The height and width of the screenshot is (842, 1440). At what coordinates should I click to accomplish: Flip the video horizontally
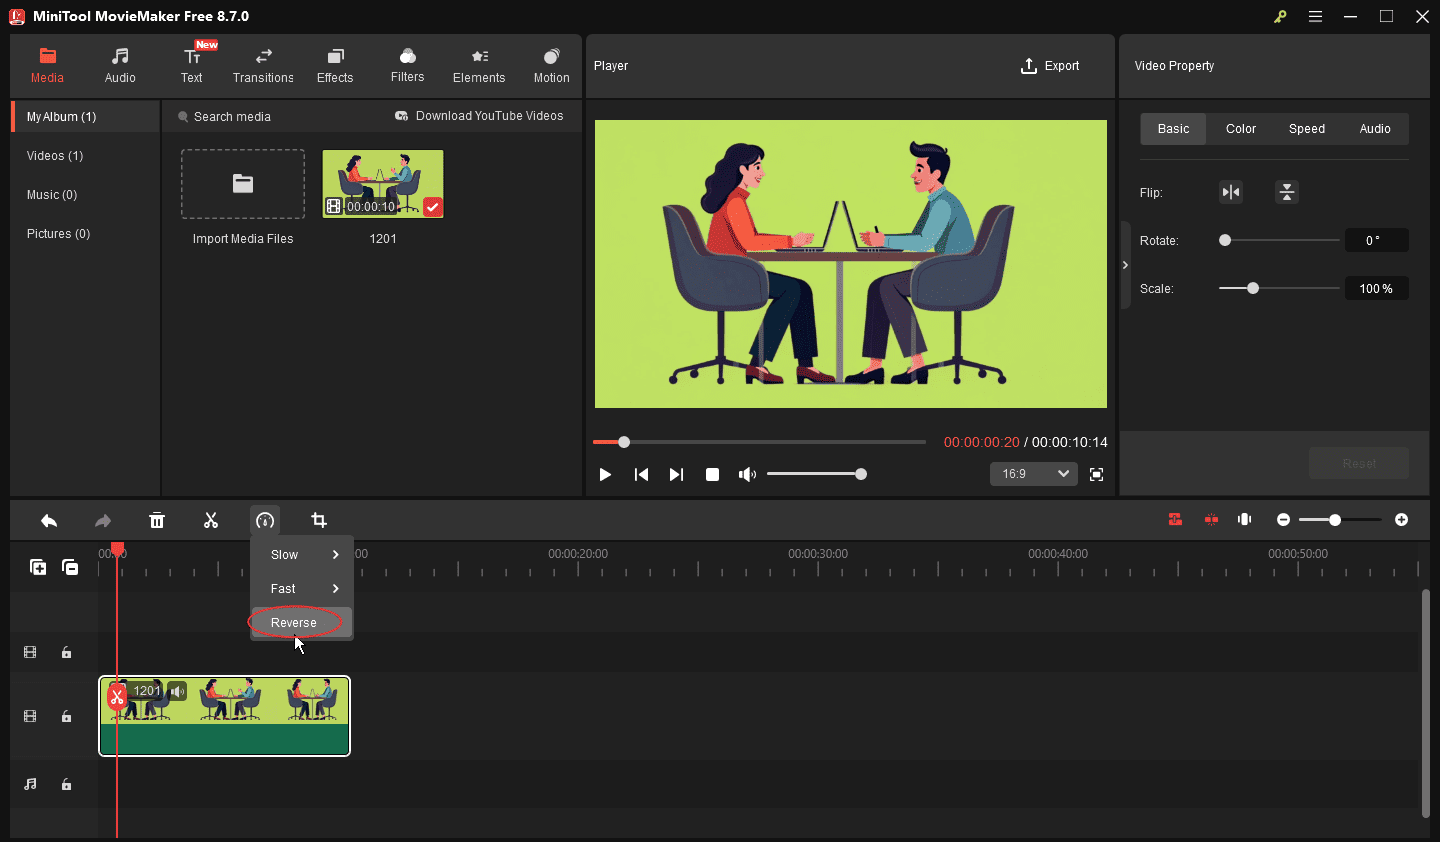[1231, 192]
